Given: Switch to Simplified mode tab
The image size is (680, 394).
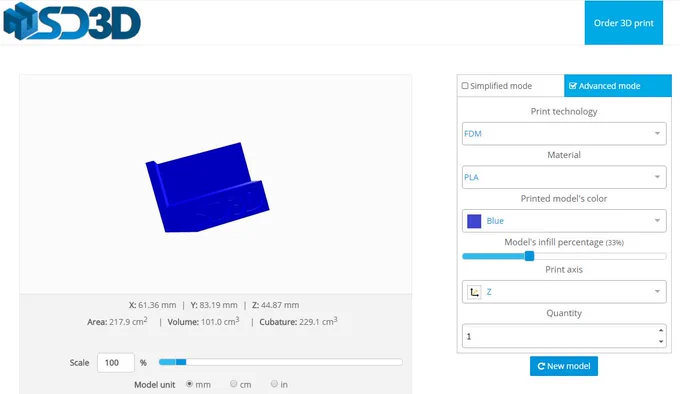Looking at the screenshot, I should click(510, 86).
